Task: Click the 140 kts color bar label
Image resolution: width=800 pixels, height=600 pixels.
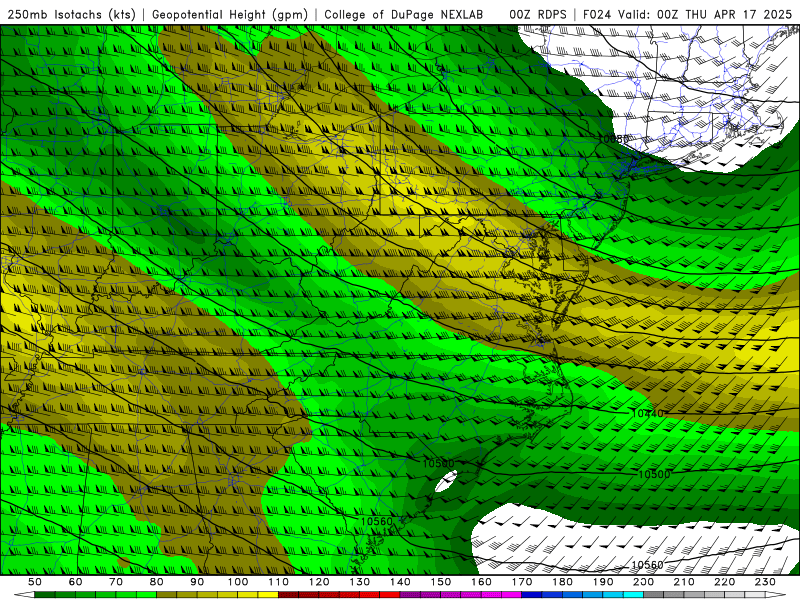Action: 400,582
